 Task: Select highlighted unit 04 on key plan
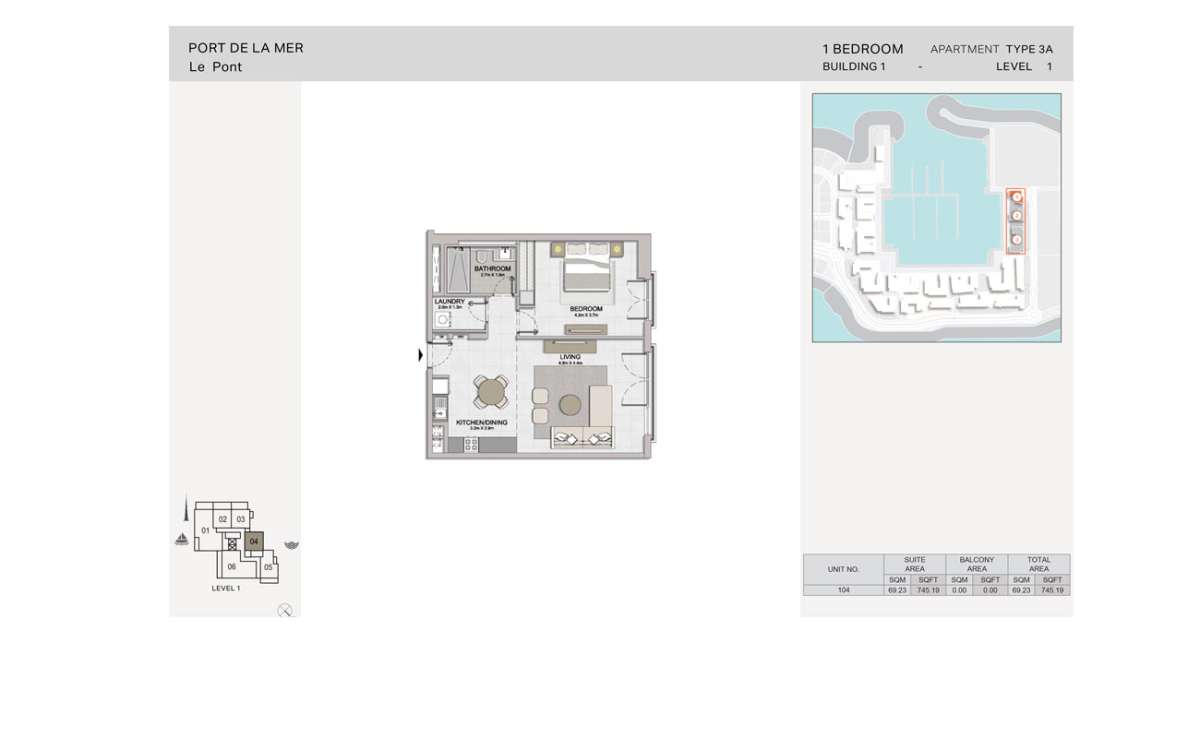point(254,541)
